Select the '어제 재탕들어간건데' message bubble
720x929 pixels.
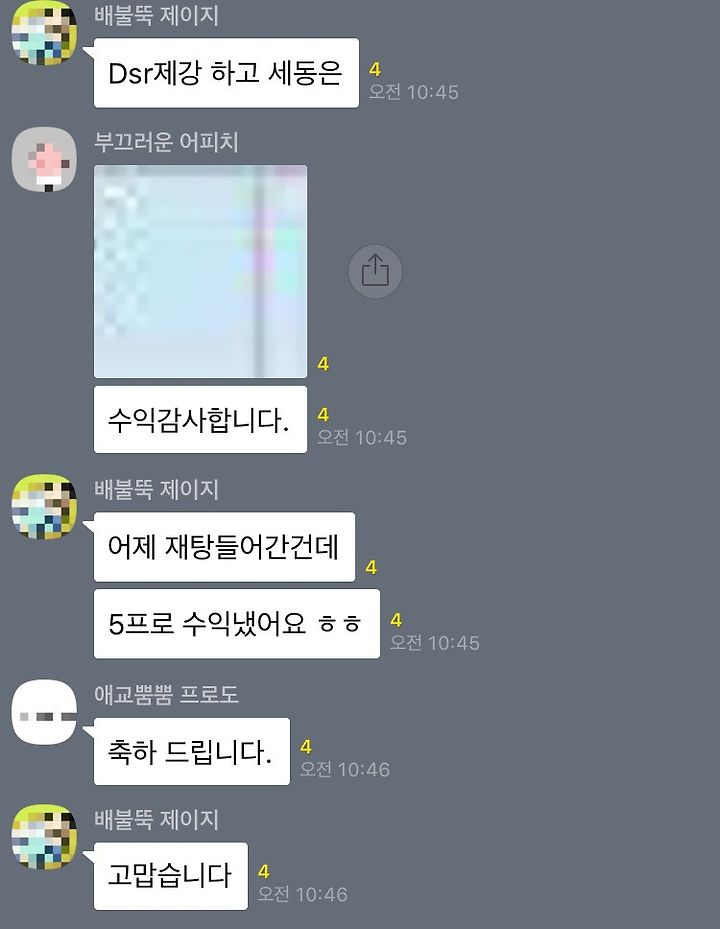pyautogui.click(x=224, y=547)
